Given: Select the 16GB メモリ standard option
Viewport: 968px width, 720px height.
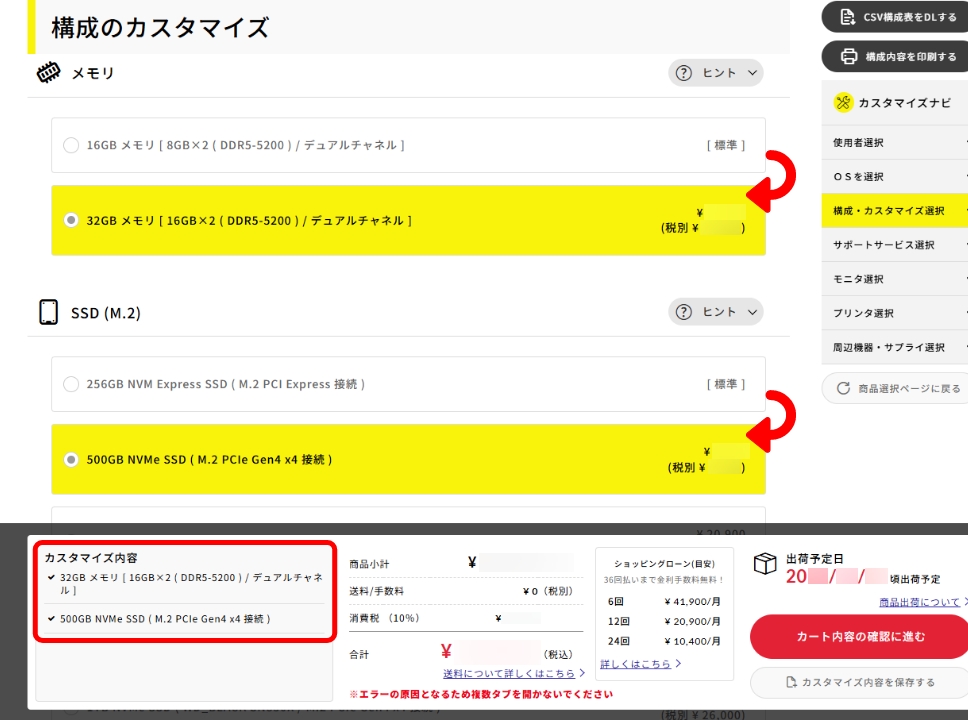Looking at the screenshot, I should pos(71,146).
